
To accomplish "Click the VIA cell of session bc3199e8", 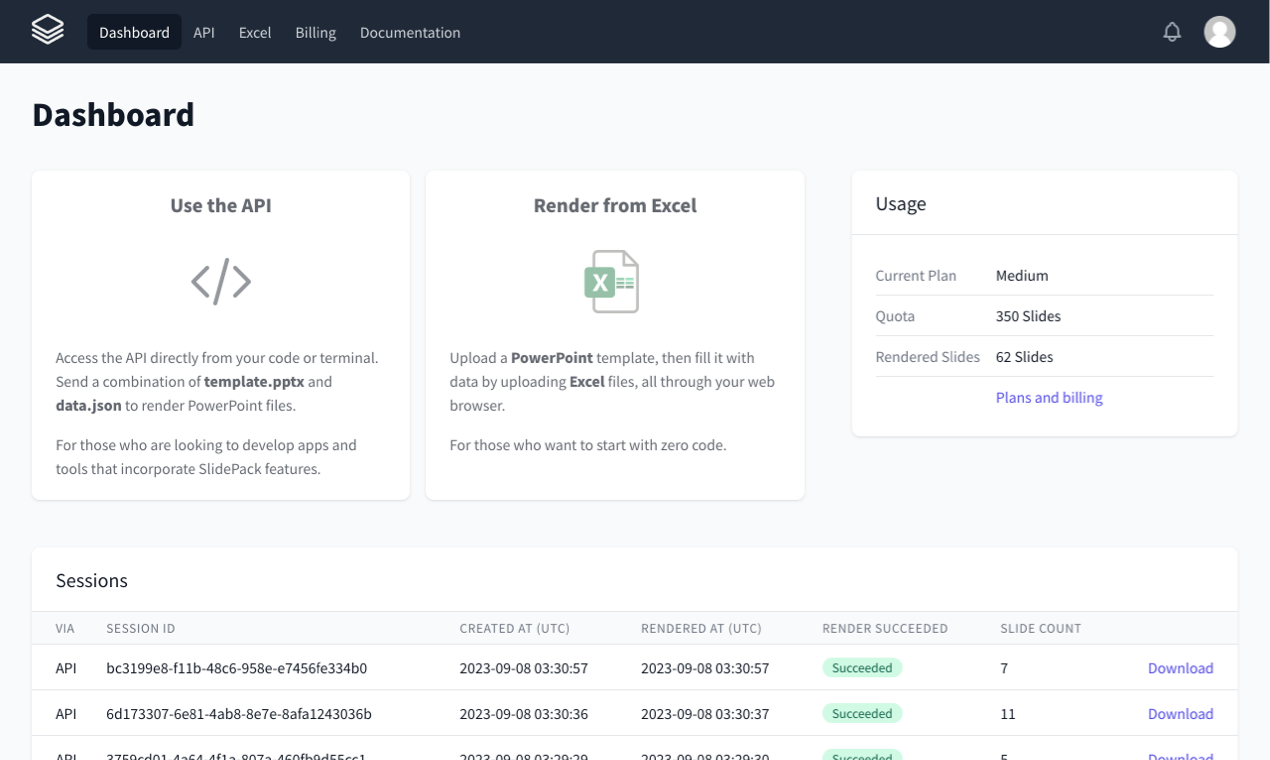I will [66, 668].
